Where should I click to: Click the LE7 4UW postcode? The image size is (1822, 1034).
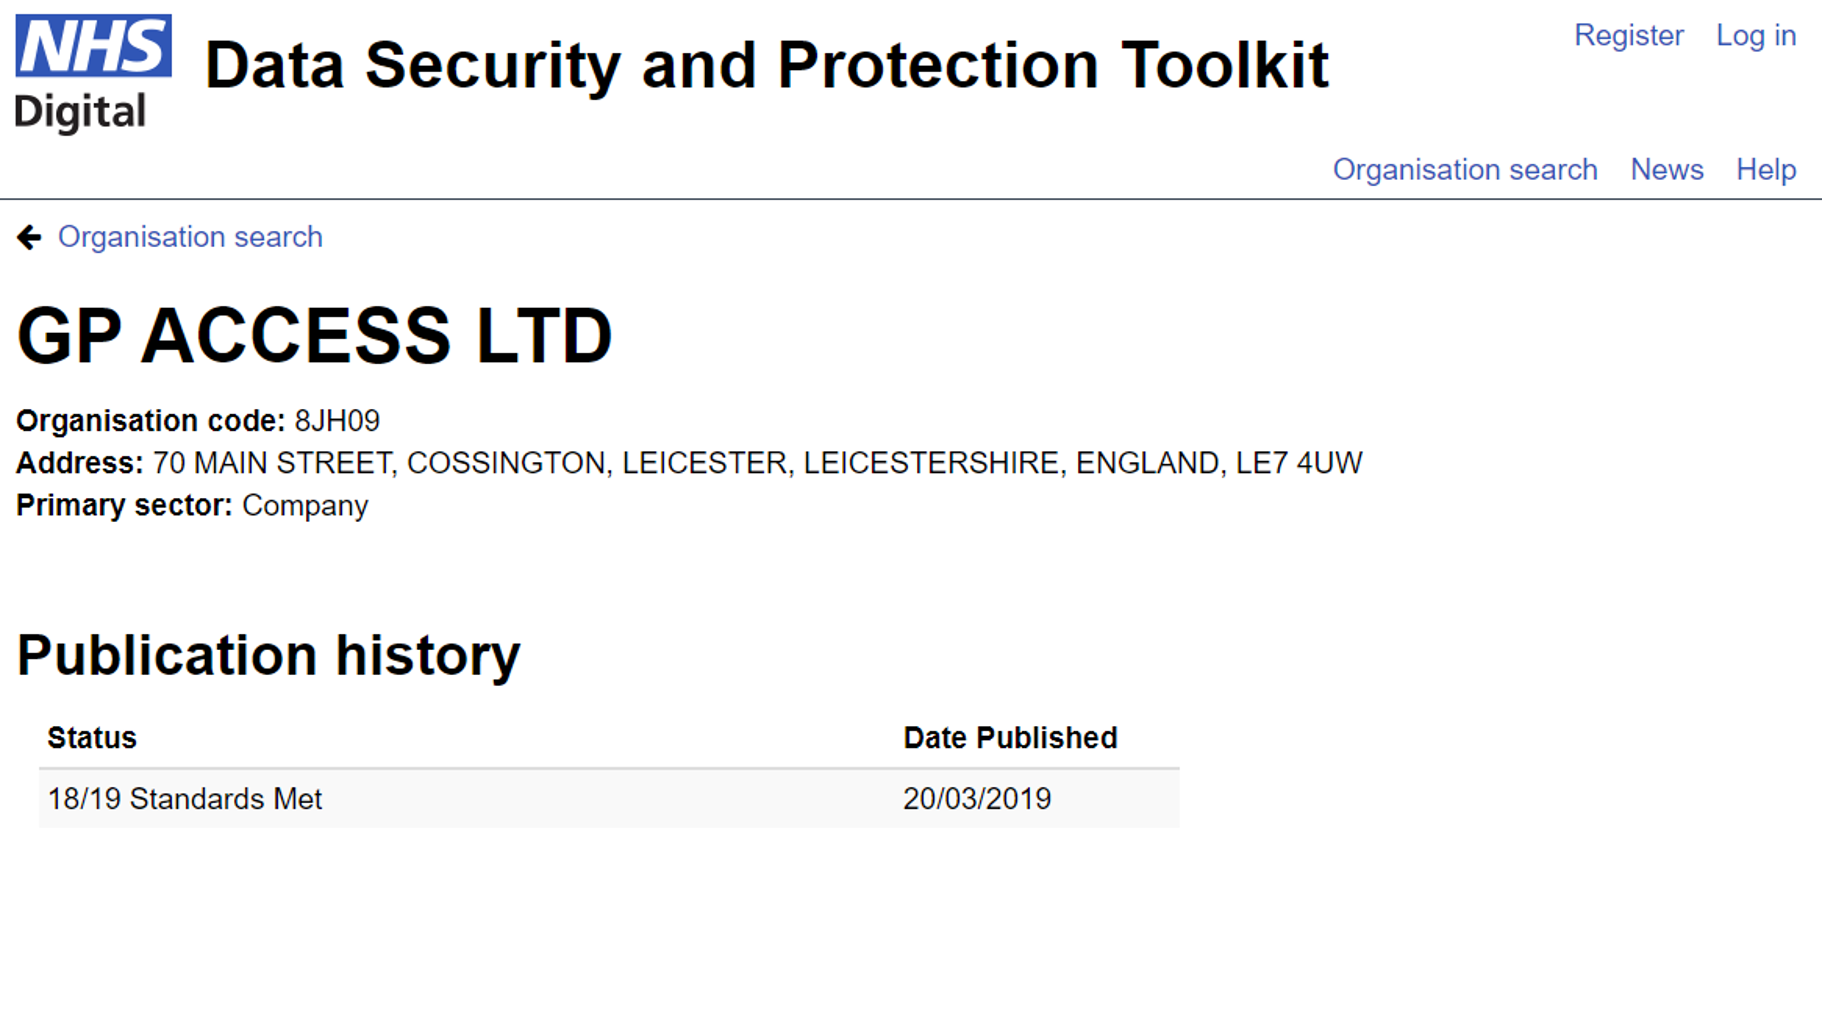(x=1298, y=463)
